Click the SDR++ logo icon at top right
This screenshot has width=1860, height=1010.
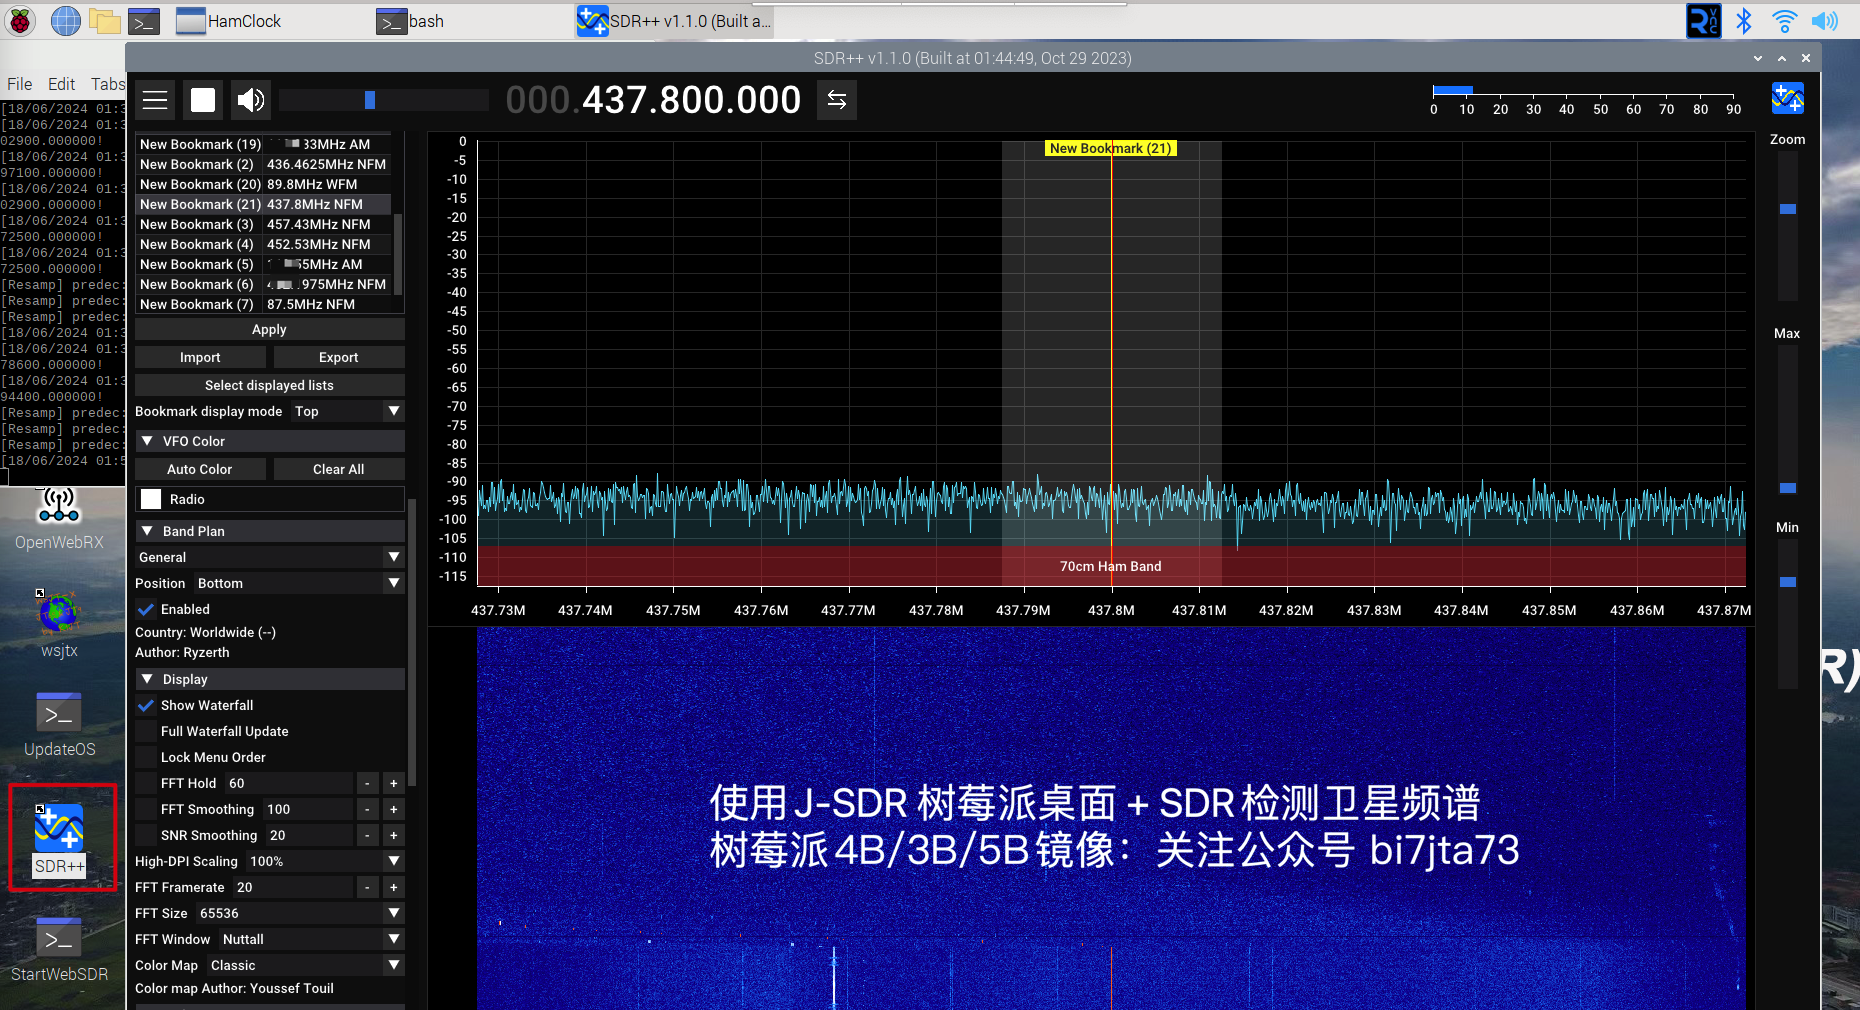1788,98
